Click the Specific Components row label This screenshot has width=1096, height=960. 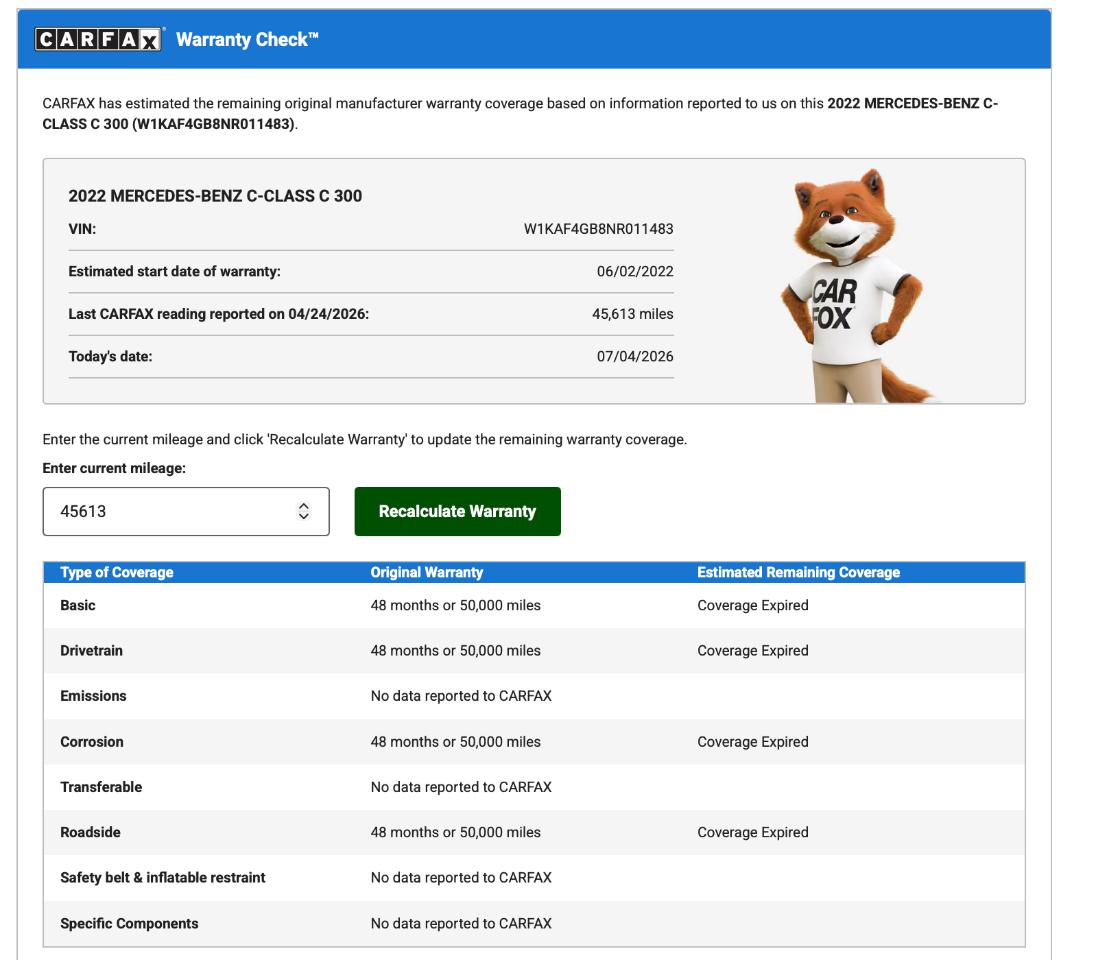[129, 923]
